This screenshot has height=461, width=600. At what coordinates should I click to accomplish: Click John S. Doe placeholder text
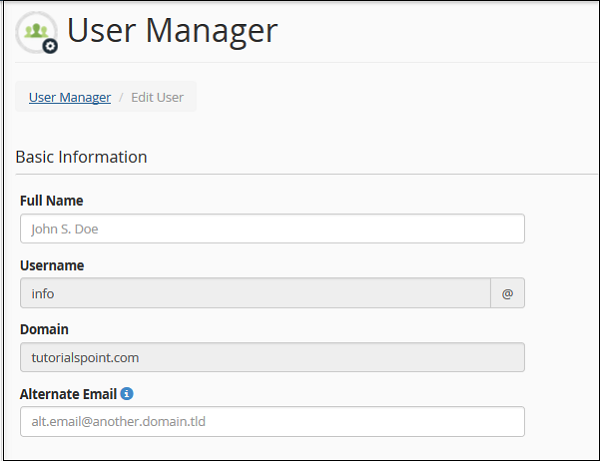pos(64,229)
